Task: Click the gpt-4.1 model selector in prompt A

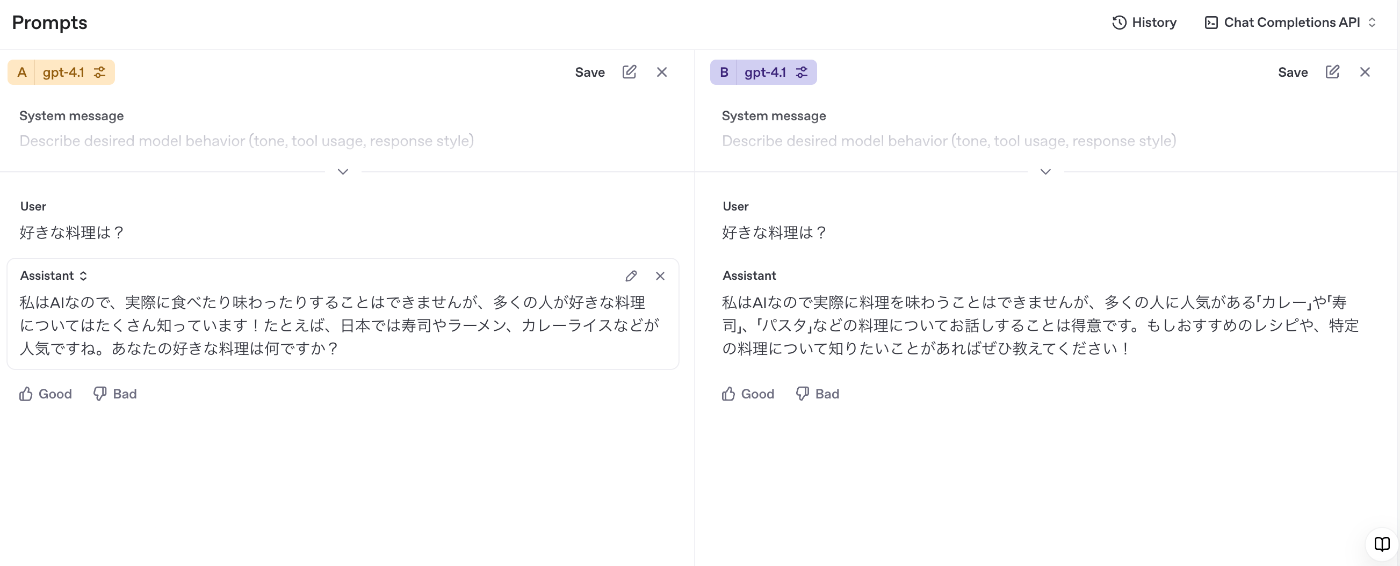Action: [x=64, y=72]
